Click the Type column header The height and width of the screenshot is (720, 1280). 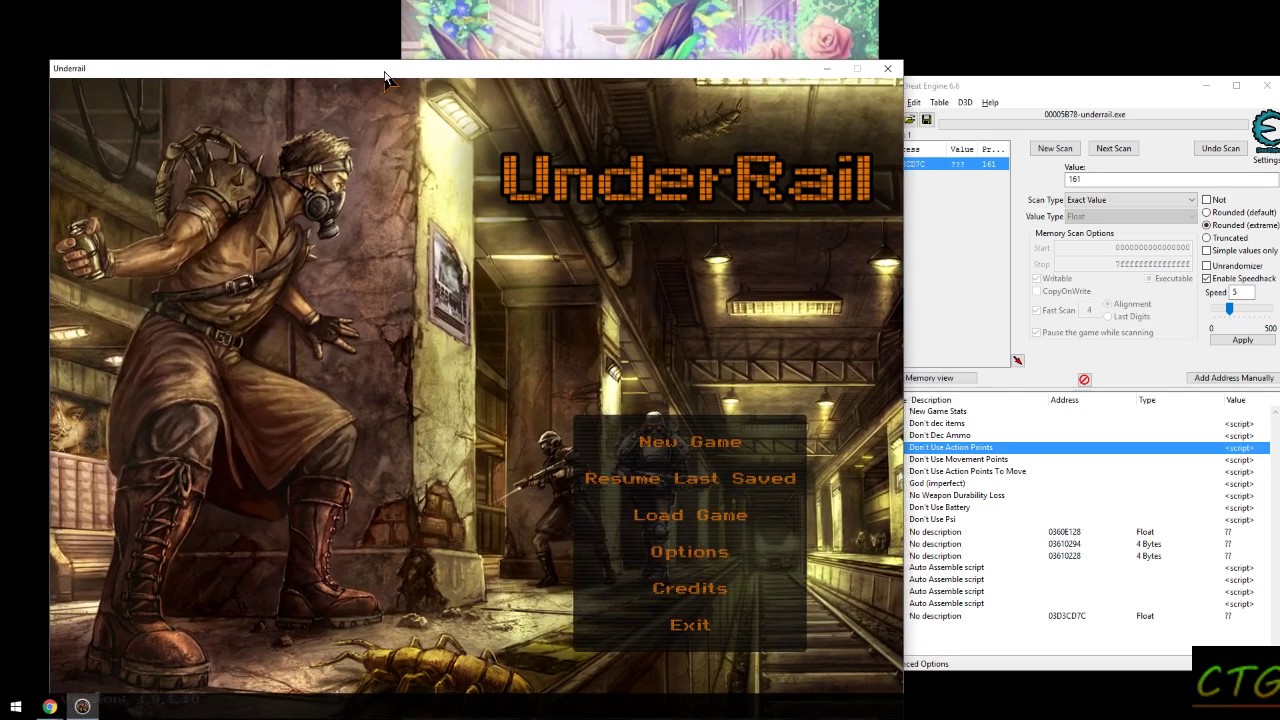click(1147, 400)
